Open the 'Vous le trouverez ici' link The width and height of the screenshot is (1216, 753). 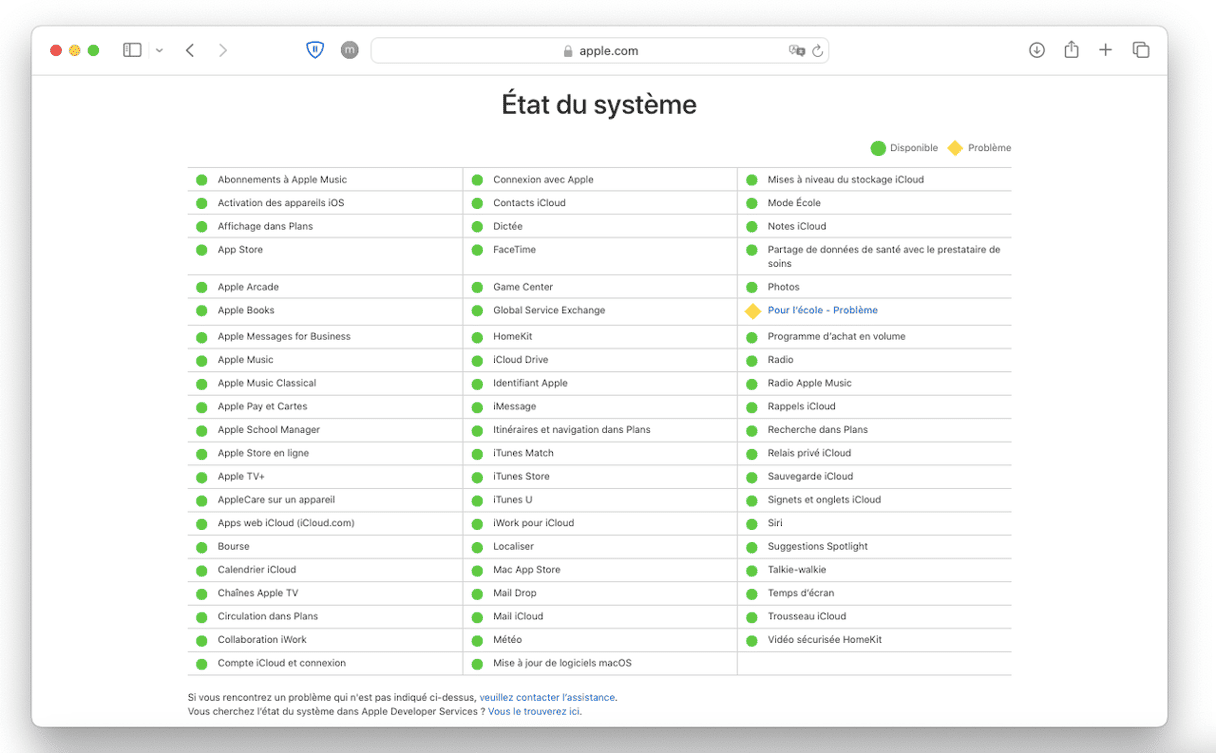(534, 711)
